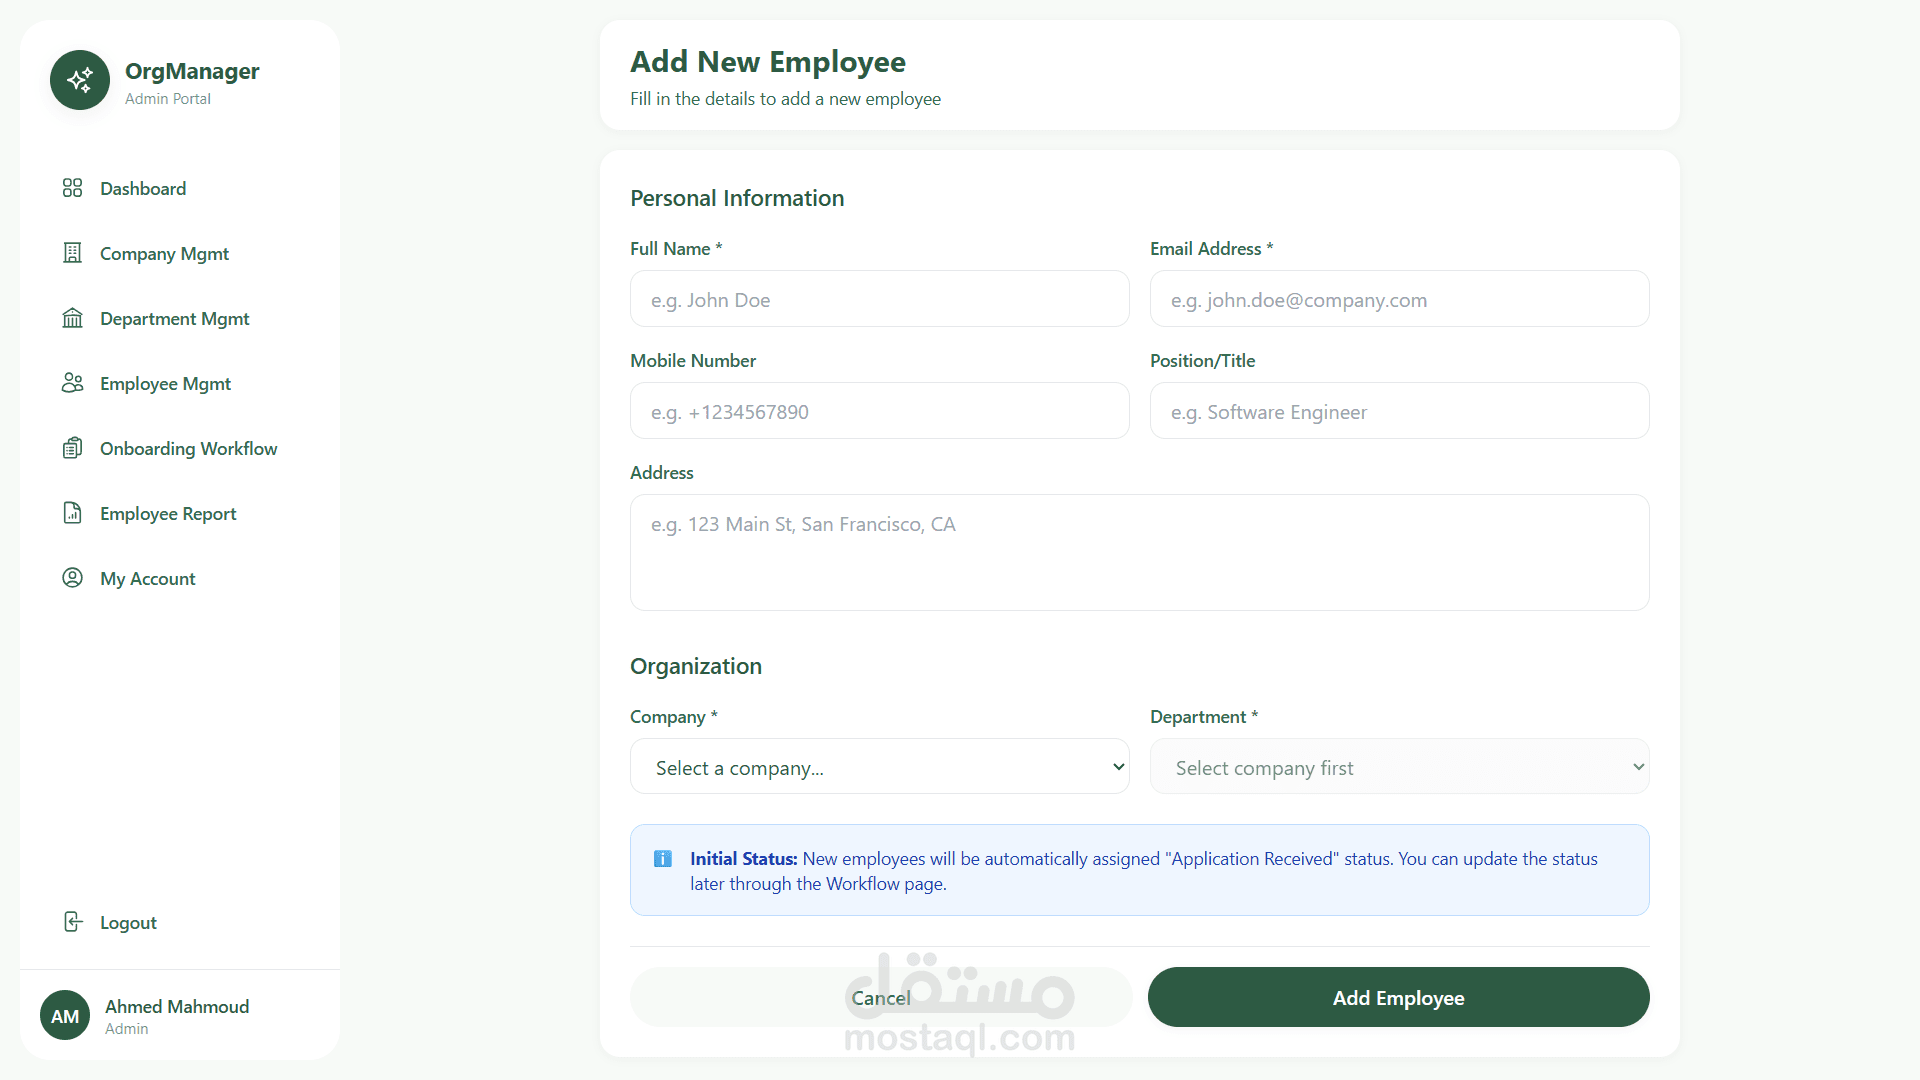The width and height of the screenshot is (1920, 1080).
Task: Click the Logout door icon
Action: tap(72, 922)
